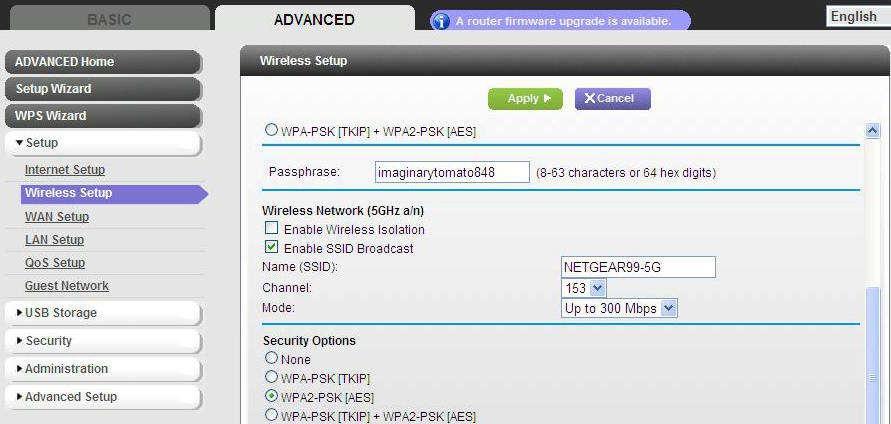Image resolution: width=891 pixels, height=424 pixels.
Task: Apply the wireless settings
Action: [525, 99]
